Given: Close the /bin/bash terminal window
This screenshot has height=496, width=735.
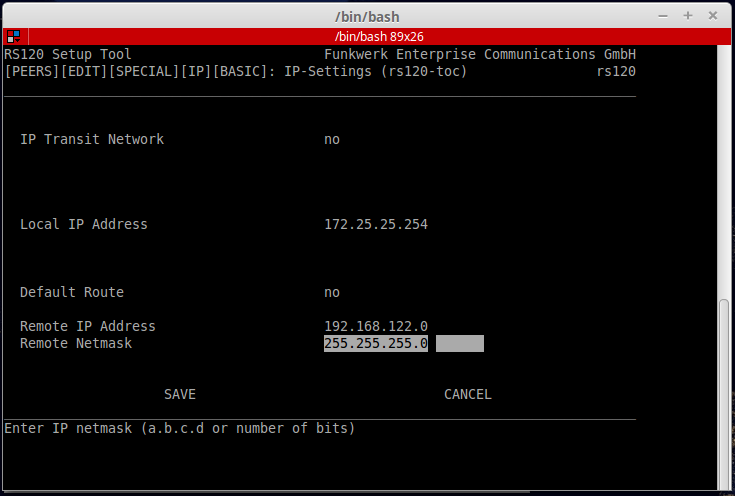Looking at the screenshot, I should point(713,15).
